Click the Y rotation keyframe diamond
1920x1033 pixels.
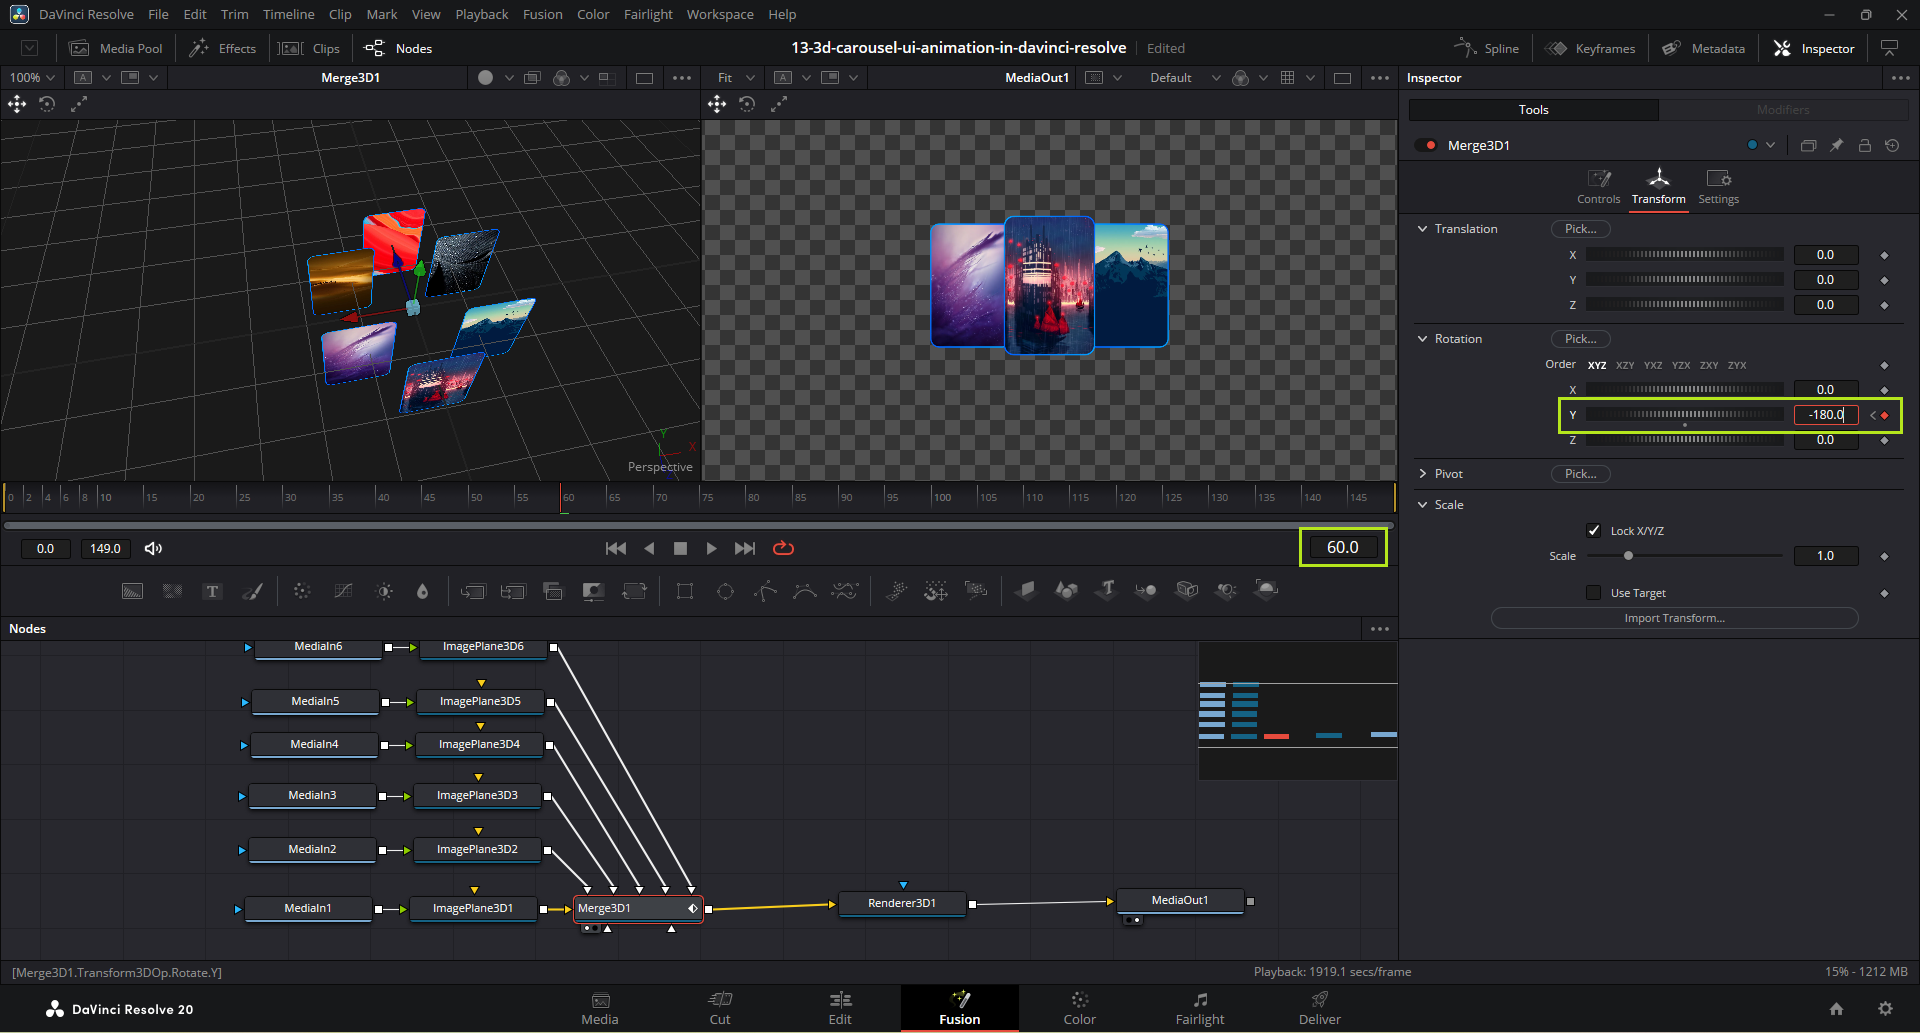[x=1885, y=415]
